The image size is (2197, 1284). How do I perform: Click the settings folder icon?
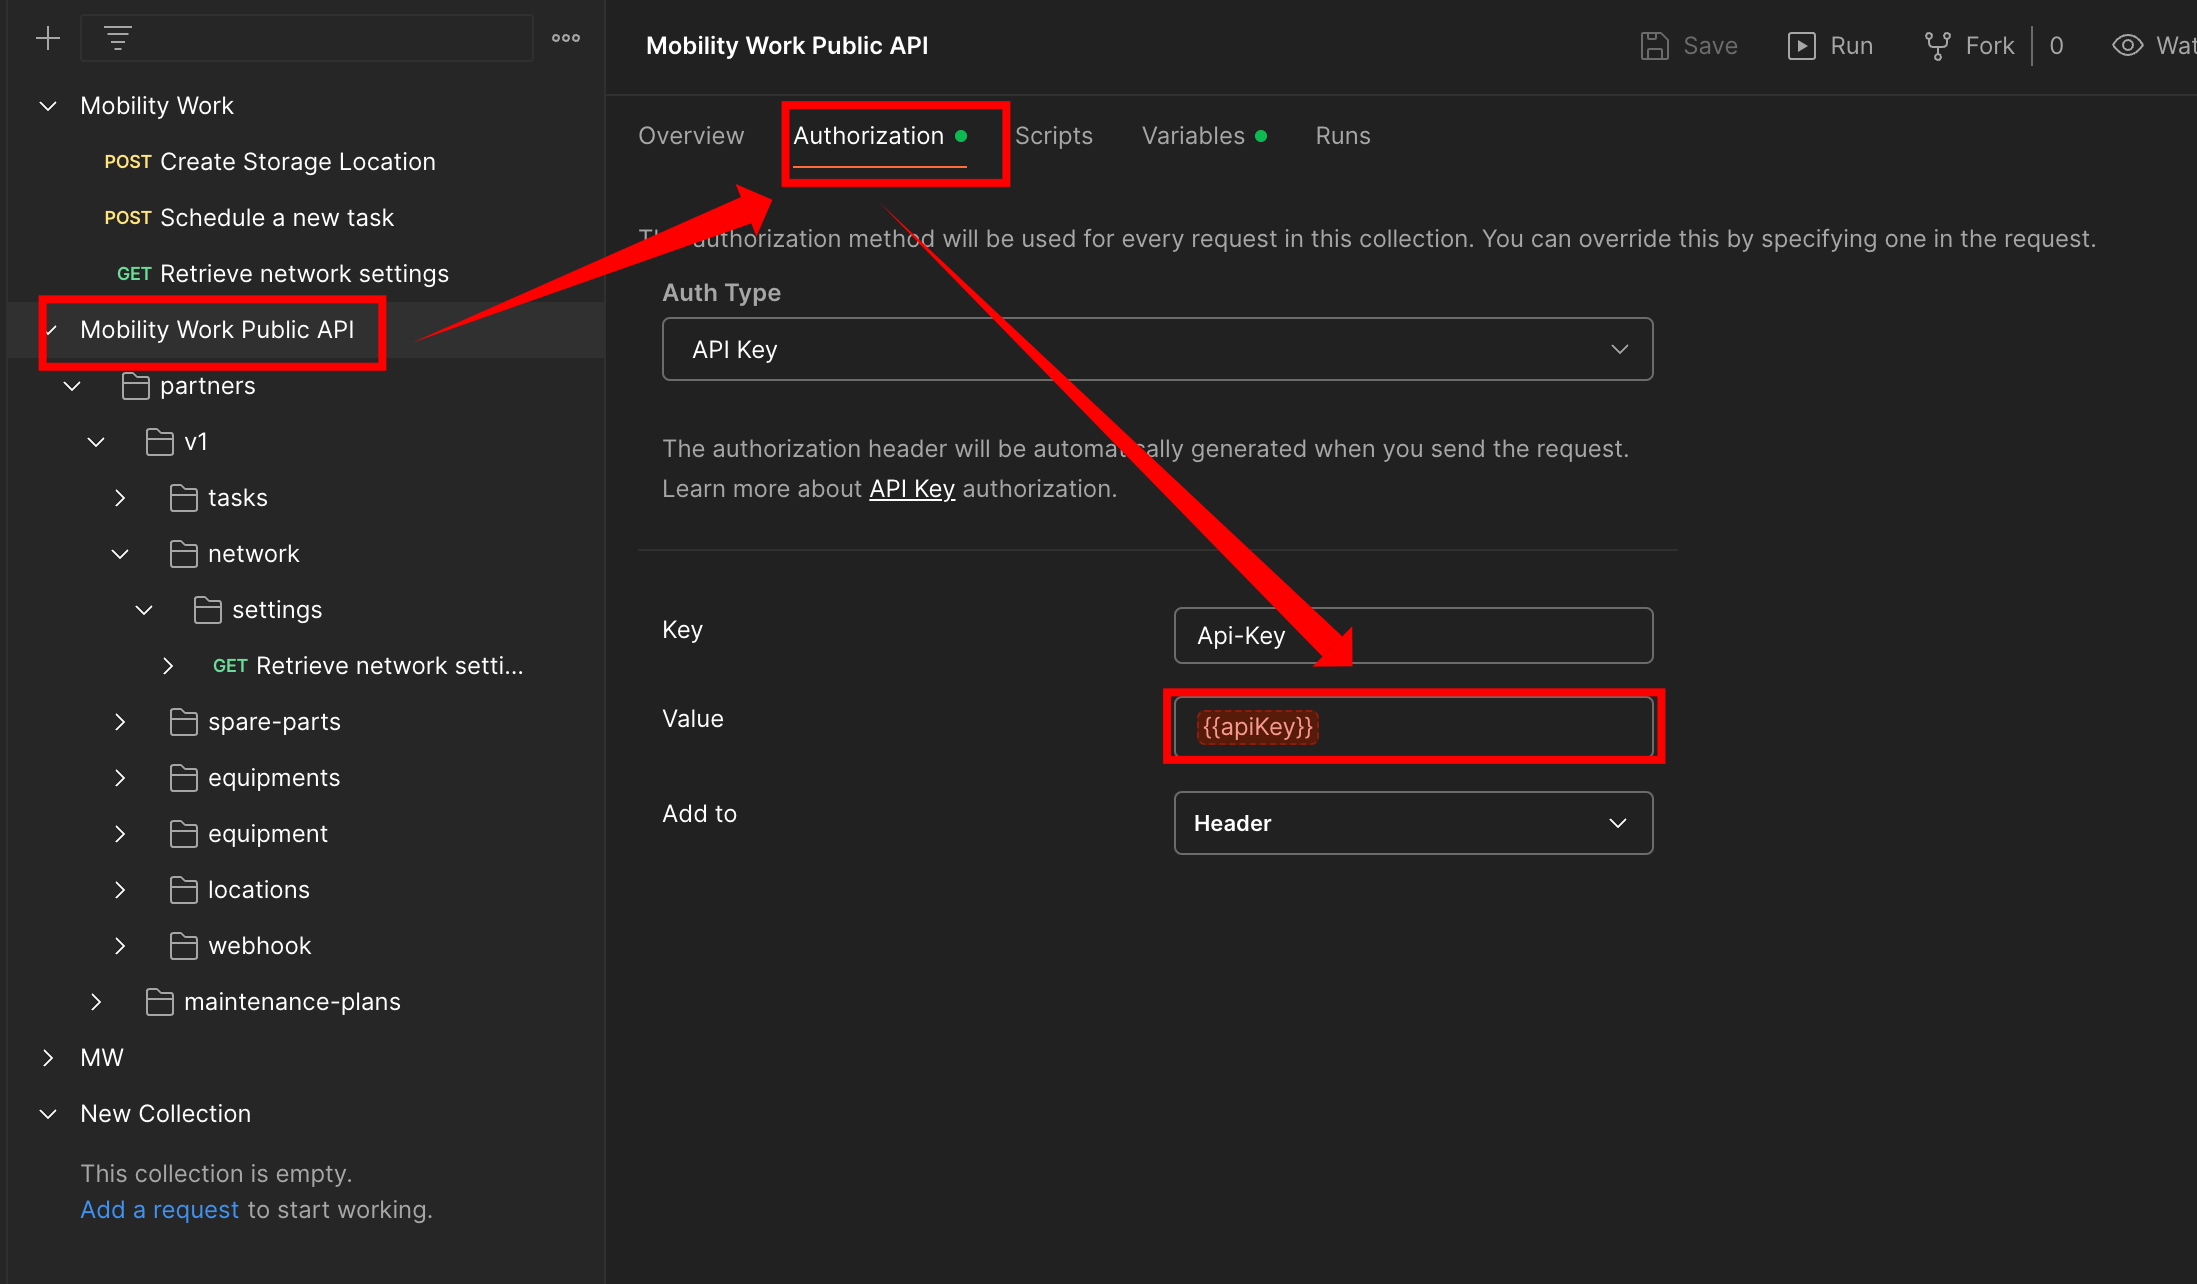point(208,610)
